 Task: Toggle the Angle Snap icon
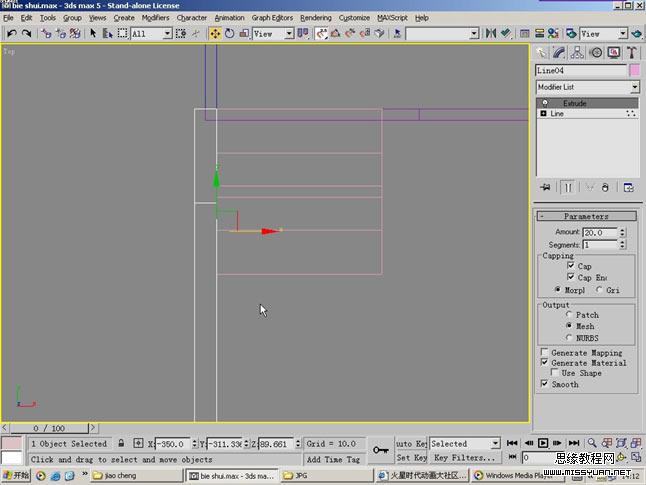coord(335,33)
